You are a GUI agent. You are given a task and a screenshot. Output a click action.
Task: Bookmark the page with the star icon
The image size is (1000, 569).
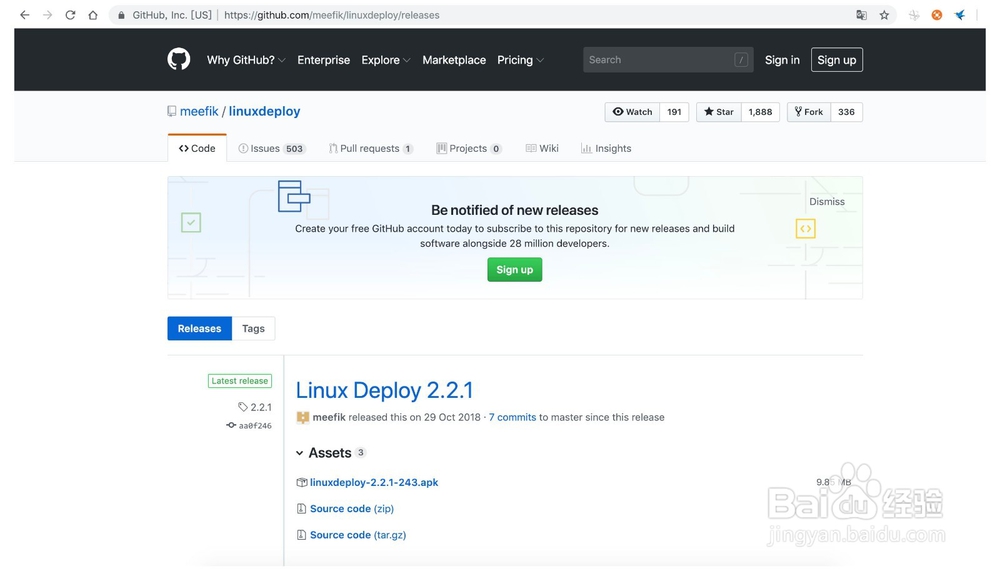(x=884, y=15)
